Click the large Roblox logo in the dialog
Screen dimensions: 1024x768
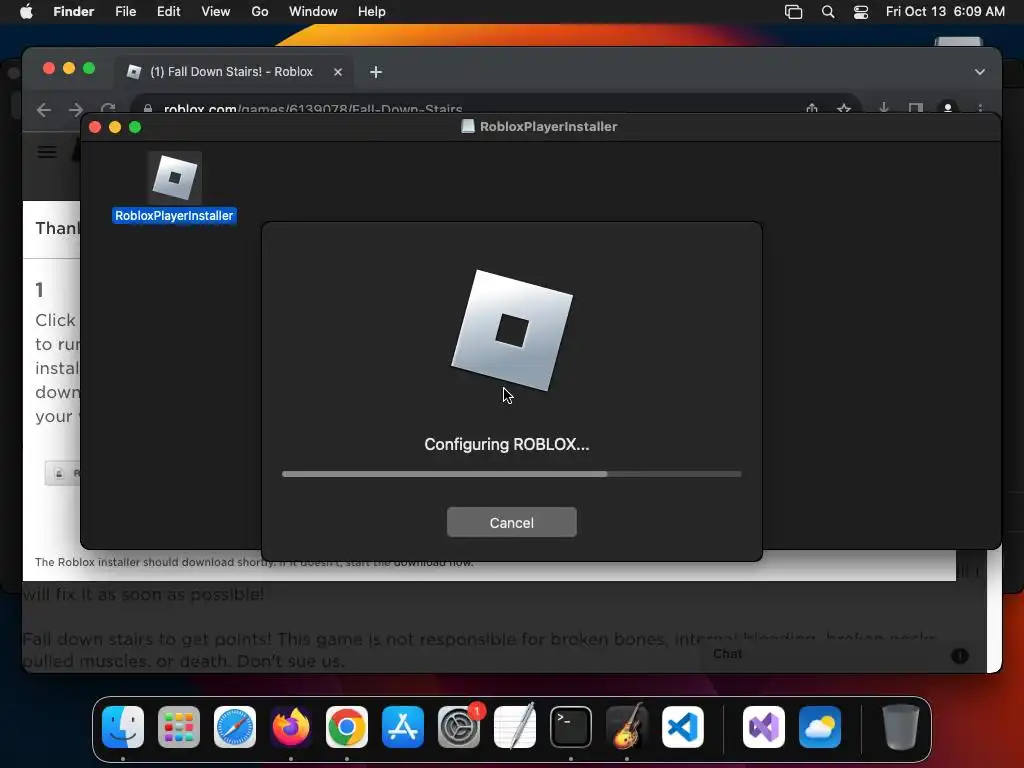point(512,330)
